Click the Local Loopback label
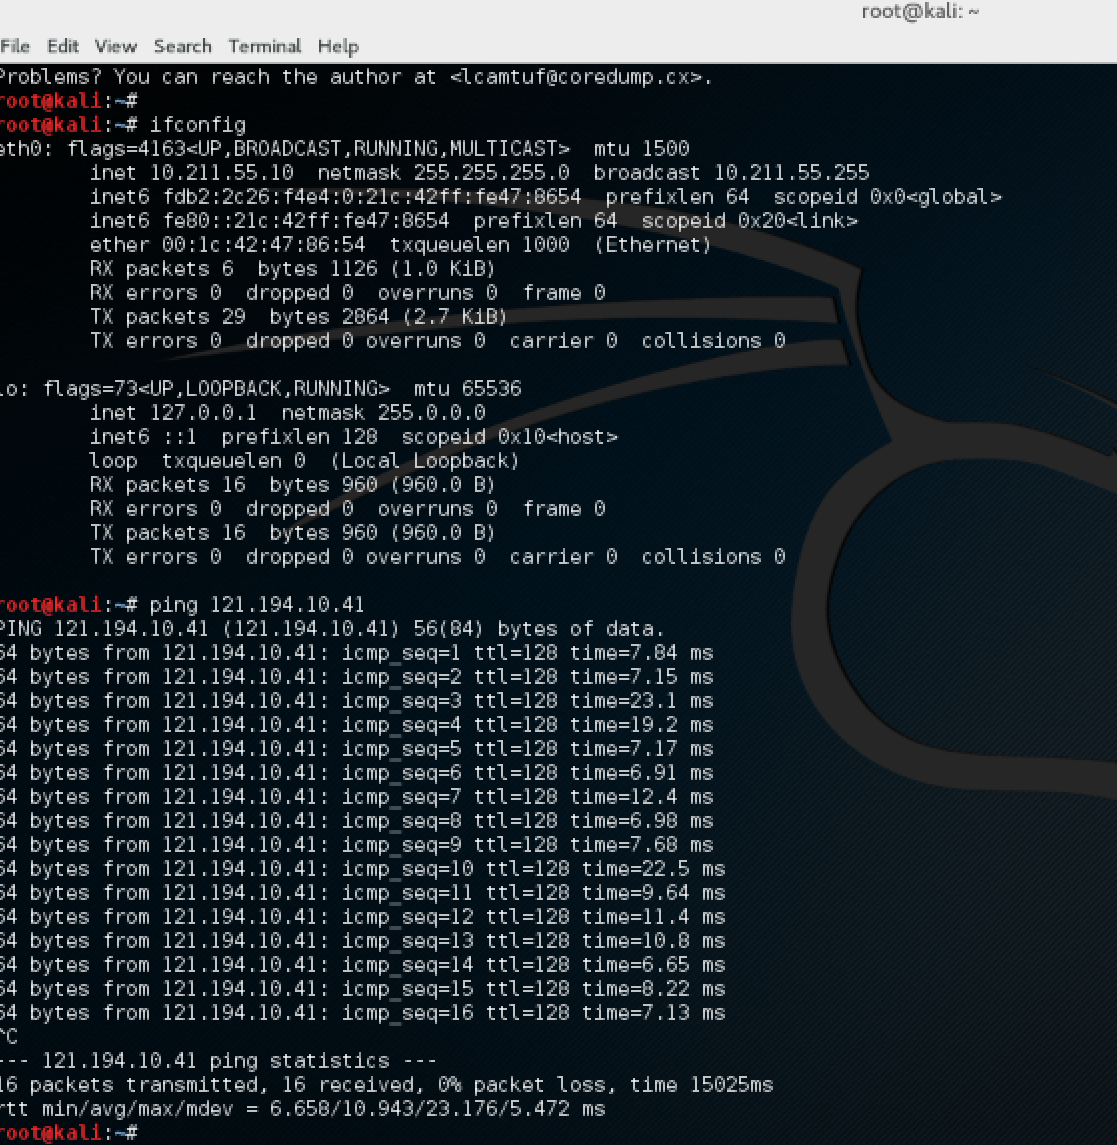 424,462
